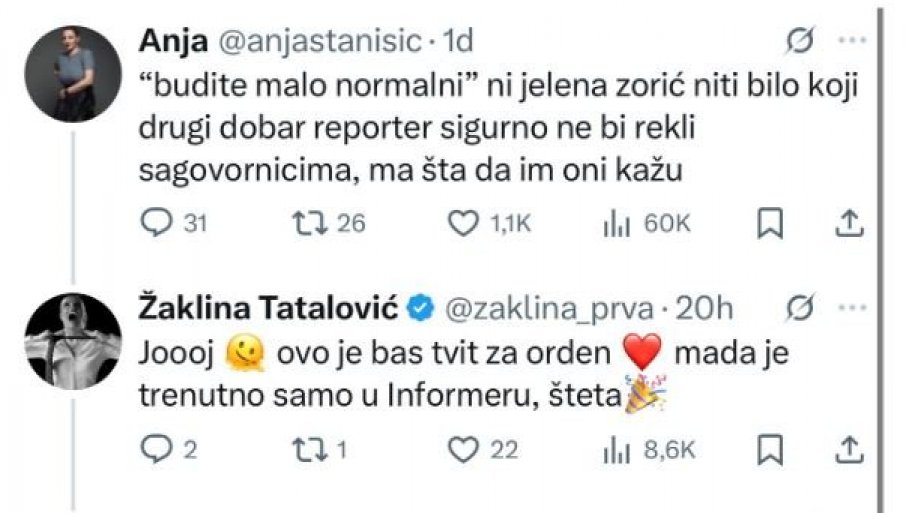906x513 pixels.
Task: Reply to Anja's tweet
Action: (156, 224)
